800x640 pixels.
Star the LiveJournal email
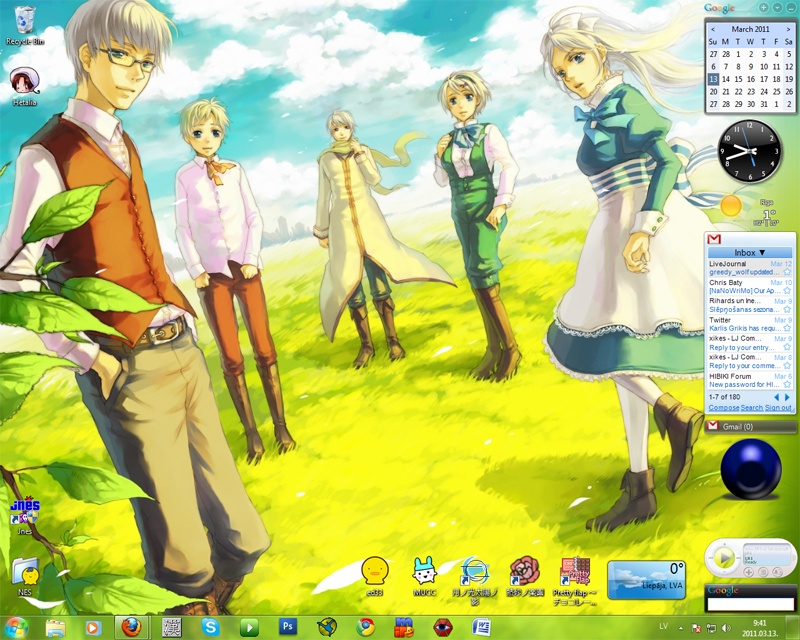787,273
